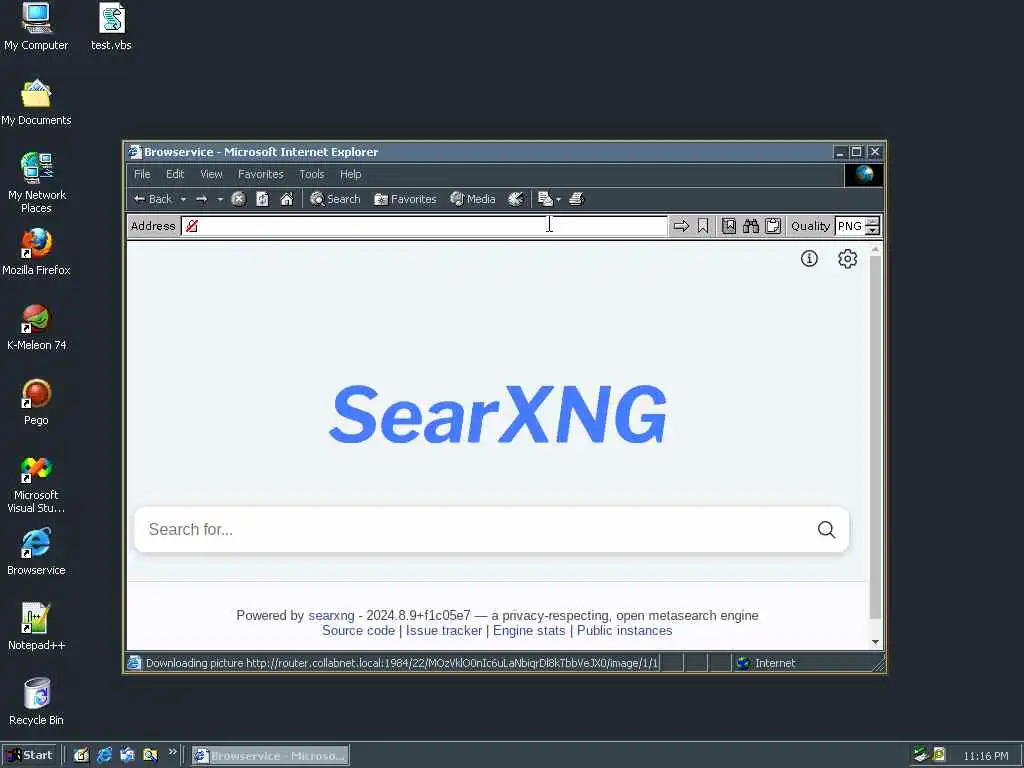This screenshot has width=1024, height=768.
Task: Select the My Documents desktop icon
Action: (x=36, y=103)
